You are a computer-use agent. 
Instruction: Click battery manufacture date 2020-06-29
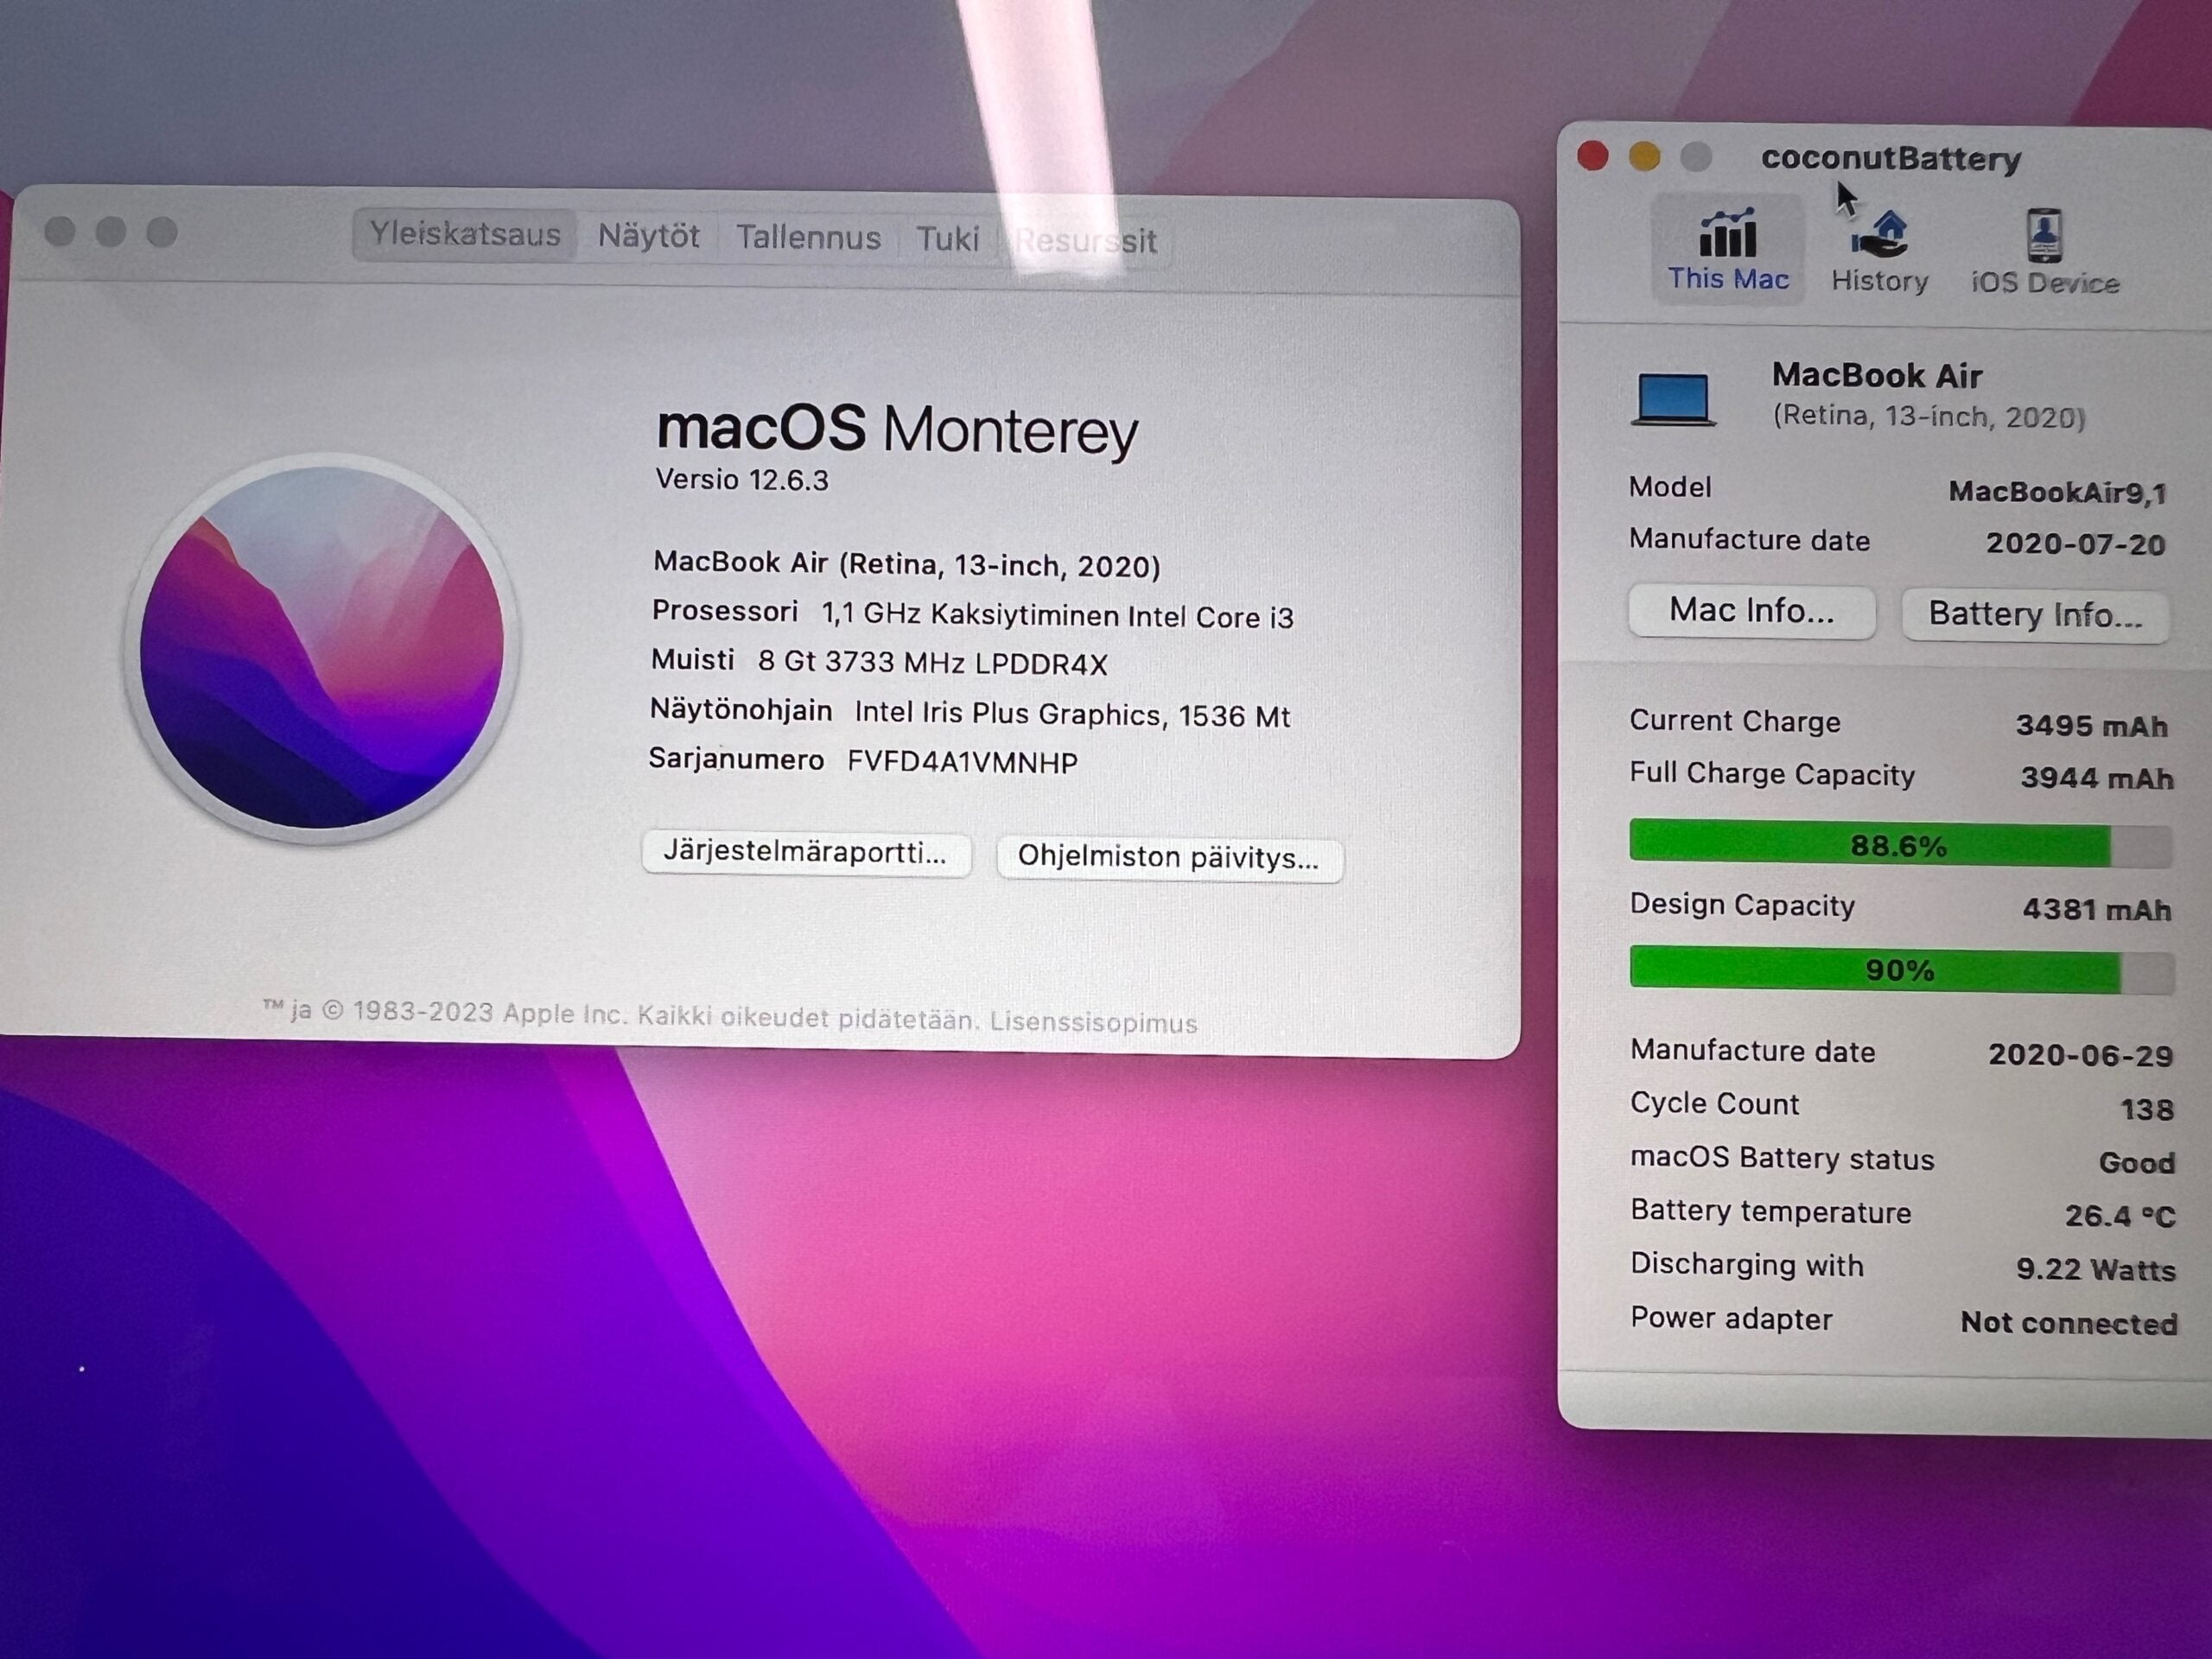2080,1055
